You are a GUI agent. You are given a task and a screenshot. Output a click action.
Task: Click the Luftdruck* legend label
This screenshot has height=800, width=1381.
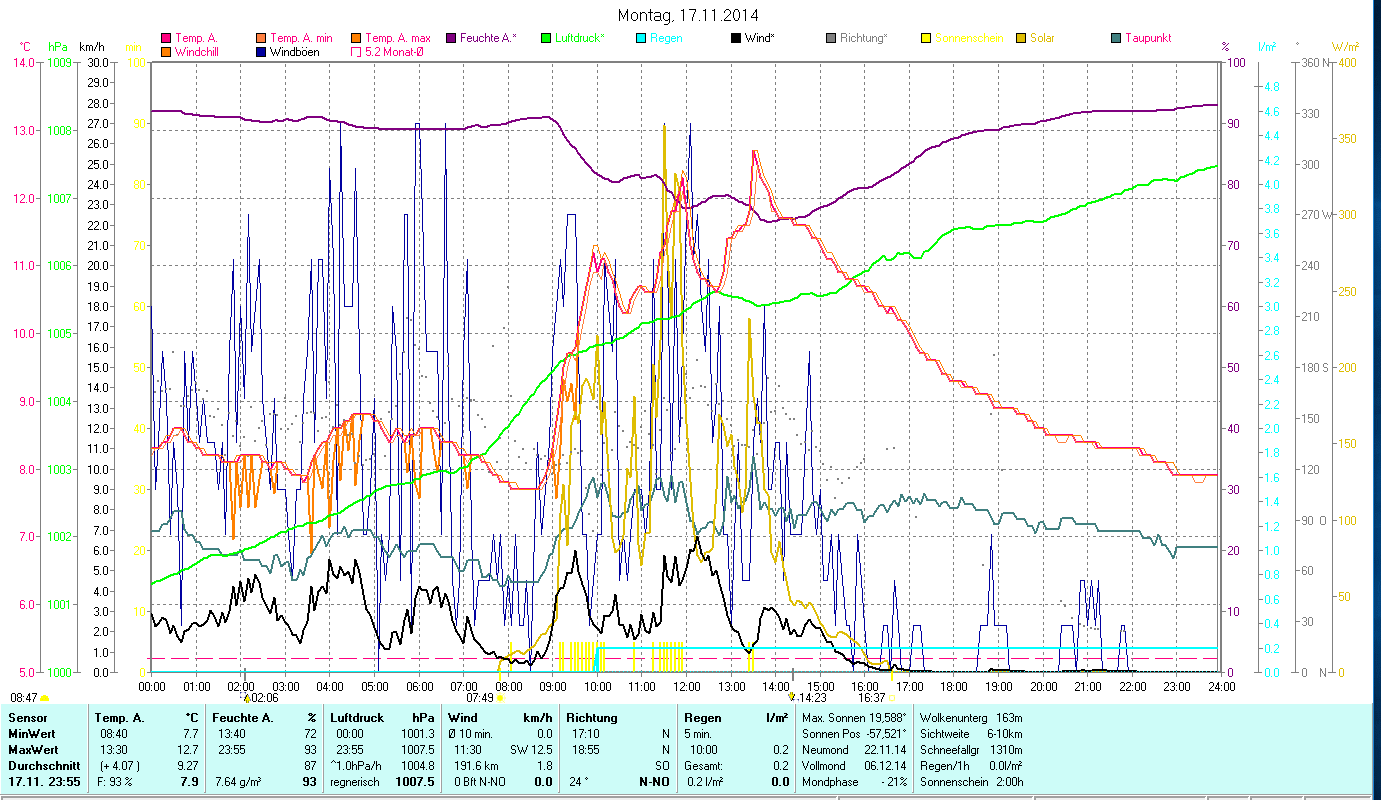(582, 38)
